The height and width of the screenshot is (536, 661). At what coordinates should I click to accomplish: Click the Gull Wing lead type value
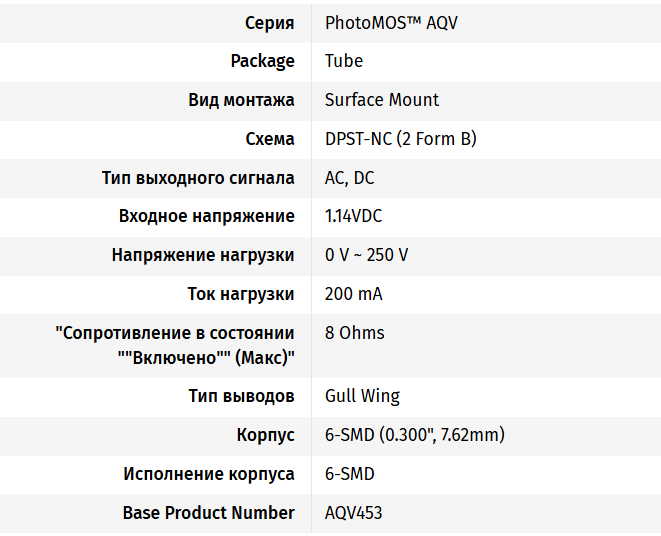coord(362,396)
